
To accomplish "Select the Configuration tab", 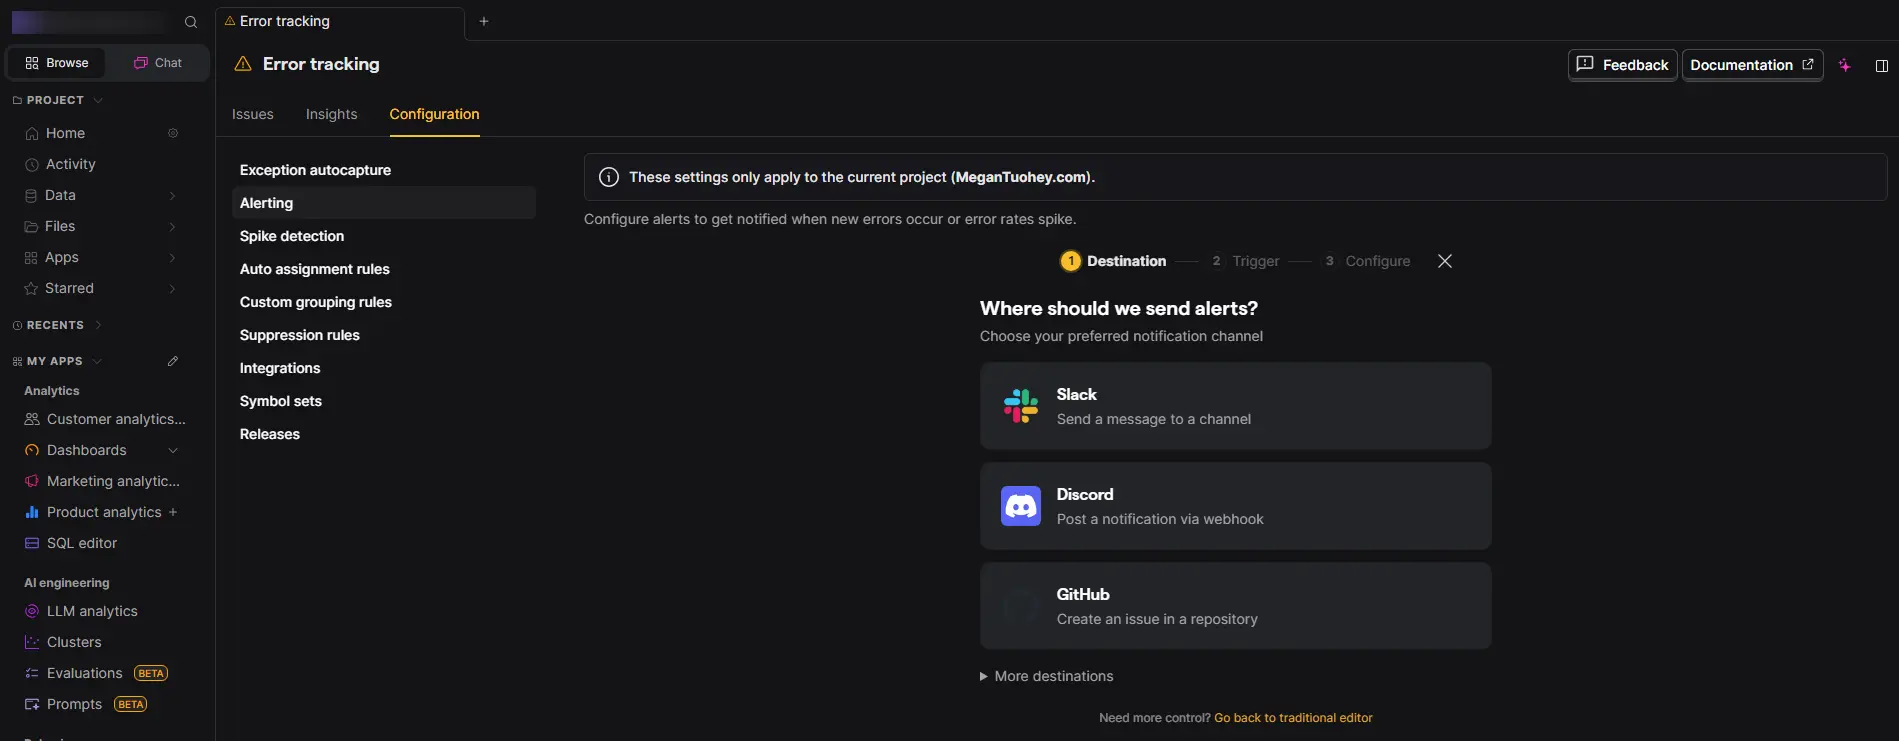I will pos(434,114).
